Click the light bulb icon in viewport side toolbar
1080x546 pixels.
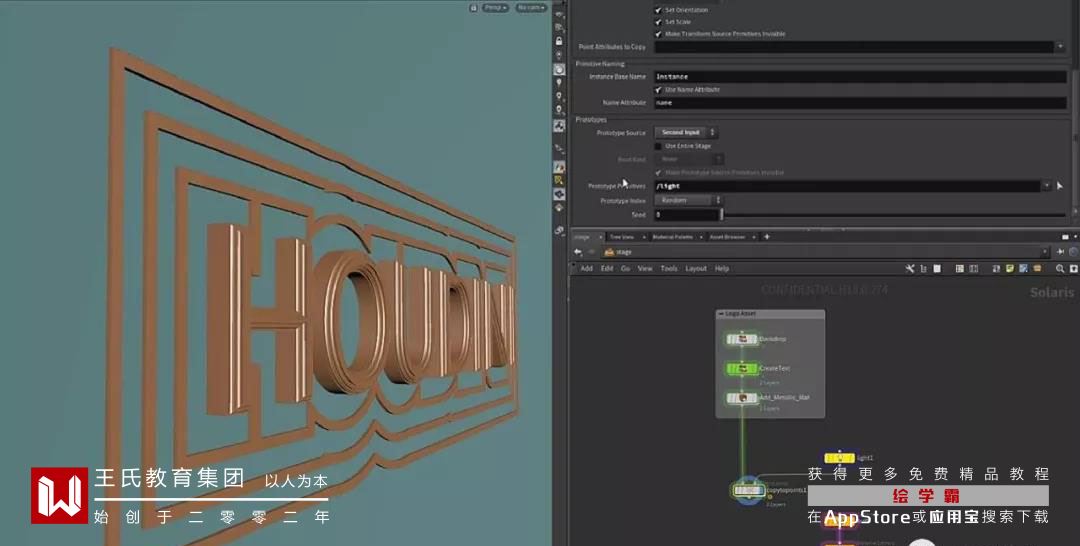[559, 83]
